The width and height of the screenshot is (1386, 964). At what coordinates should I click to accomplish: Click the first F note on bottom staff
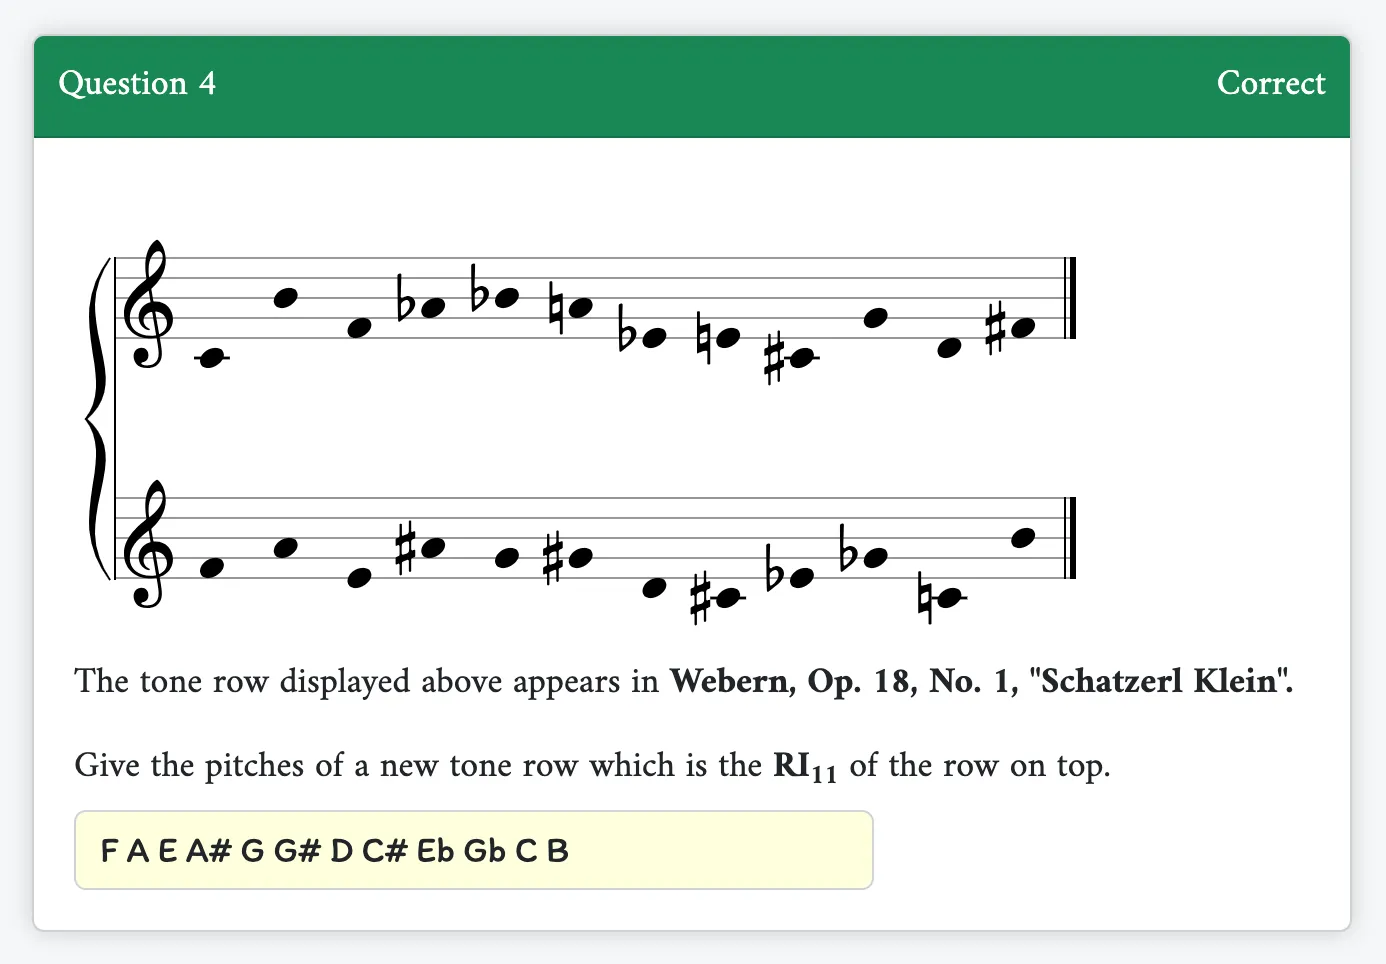(211, 568)
